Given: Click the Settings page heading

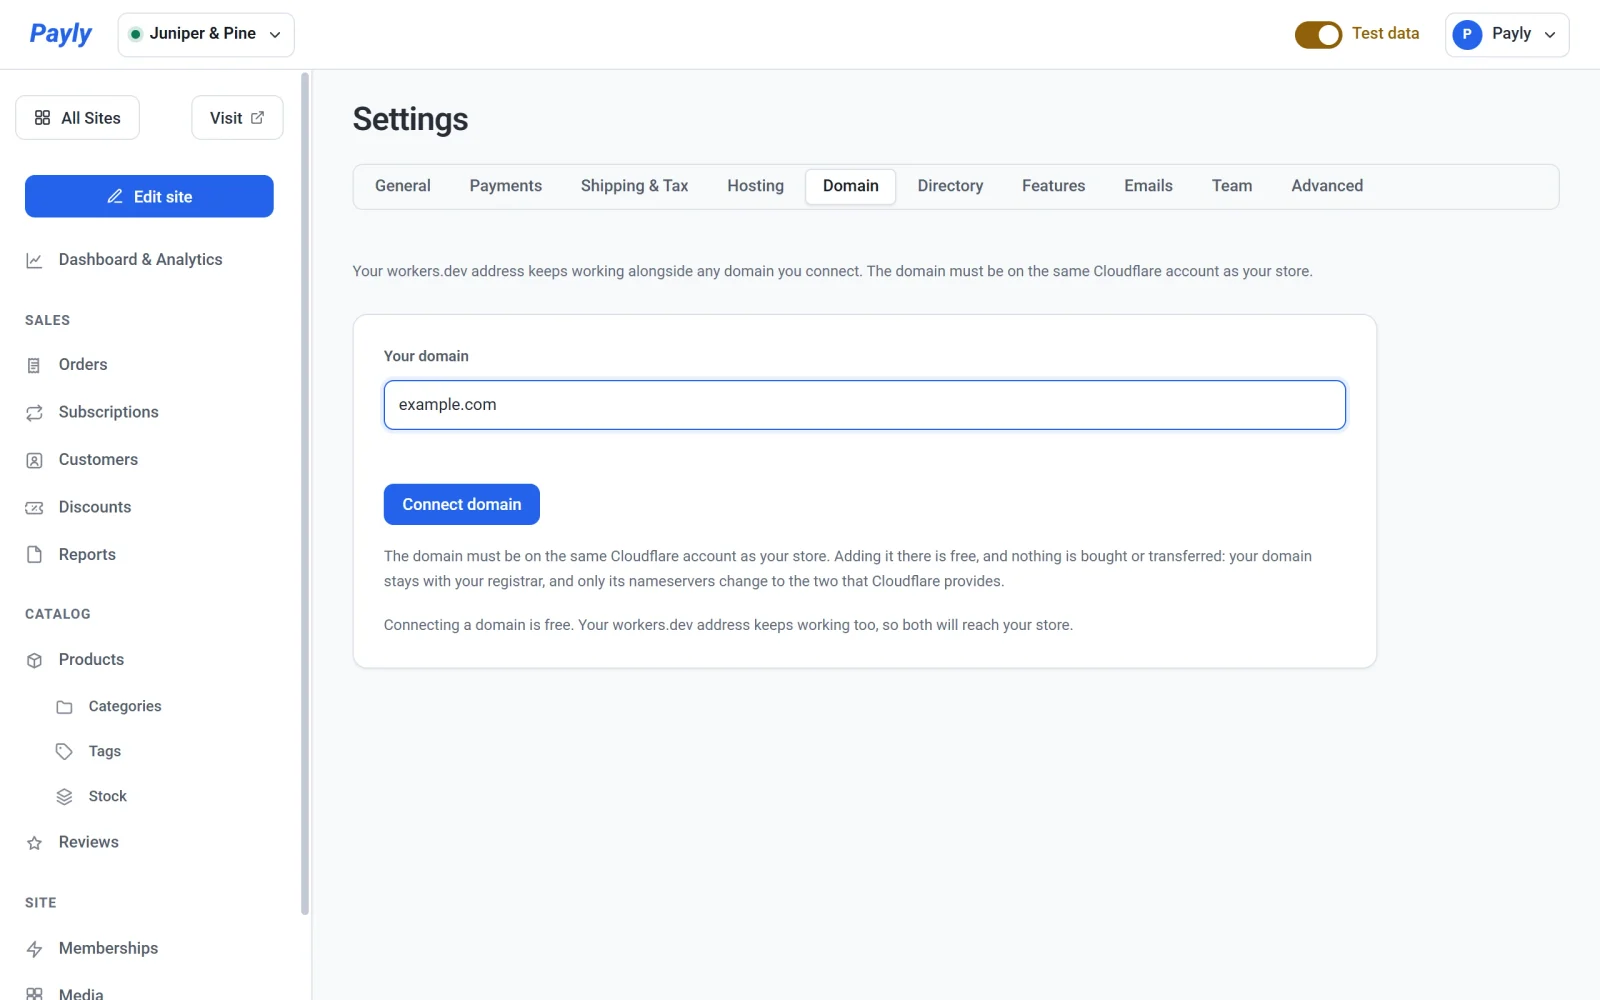Looking at the screenshot, I should (x=410, y=120).
